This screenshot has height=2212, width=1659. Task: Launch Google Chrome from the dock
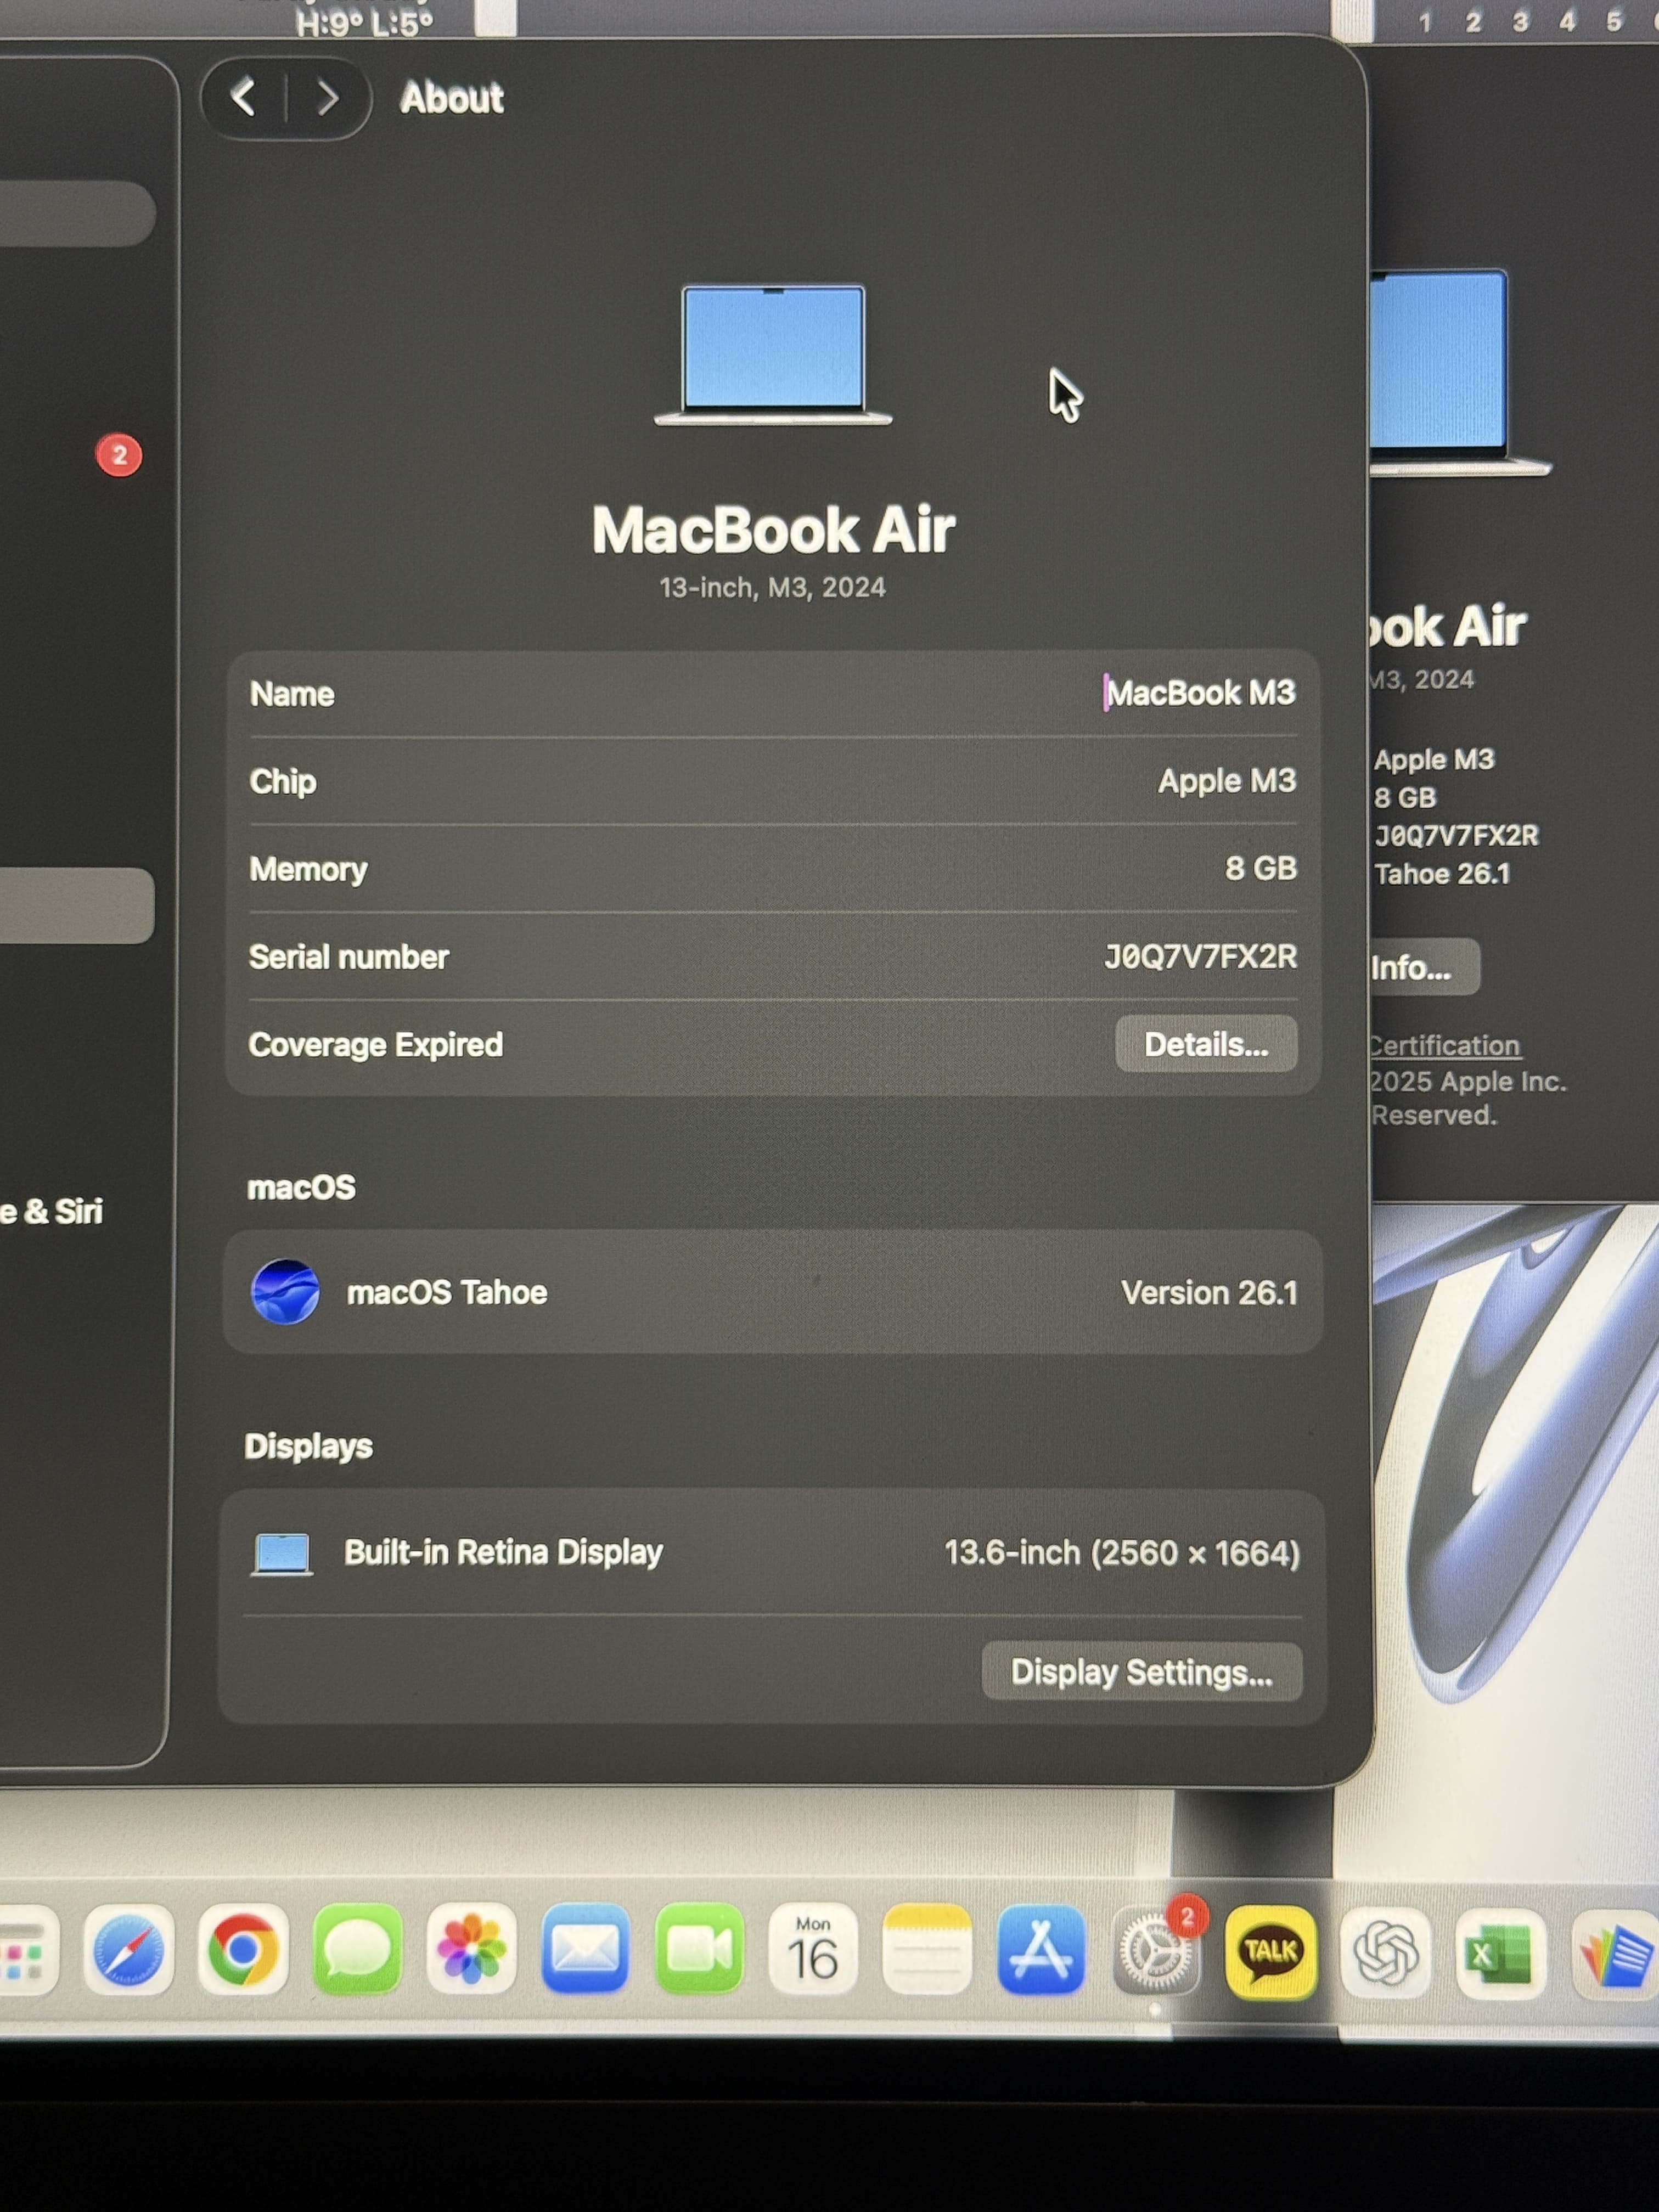(x=243, y=1950)
